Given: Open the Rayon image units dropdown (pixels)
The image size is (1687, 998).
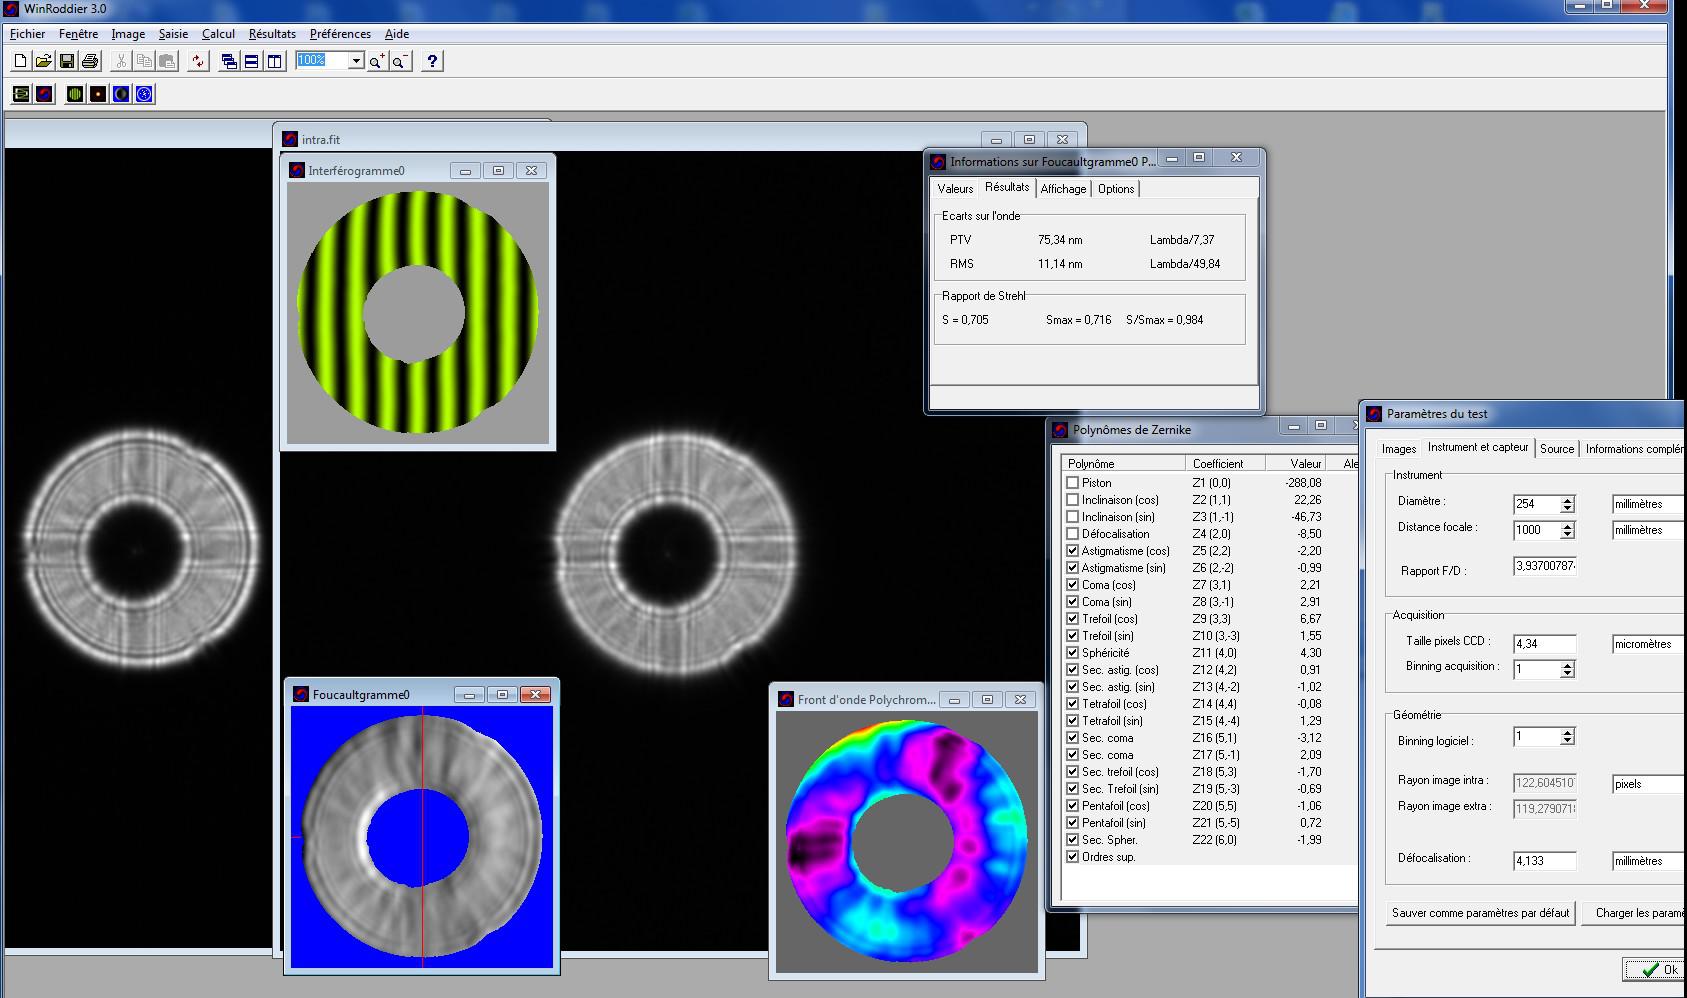Looking at the screenshot, I should (x=1649, y=784).
